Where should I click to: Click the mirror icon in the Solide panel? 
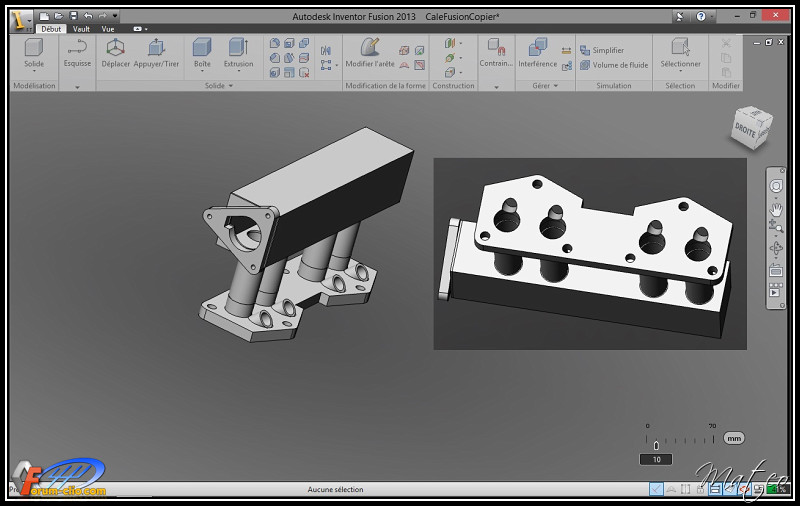click(x=326, y=50)
